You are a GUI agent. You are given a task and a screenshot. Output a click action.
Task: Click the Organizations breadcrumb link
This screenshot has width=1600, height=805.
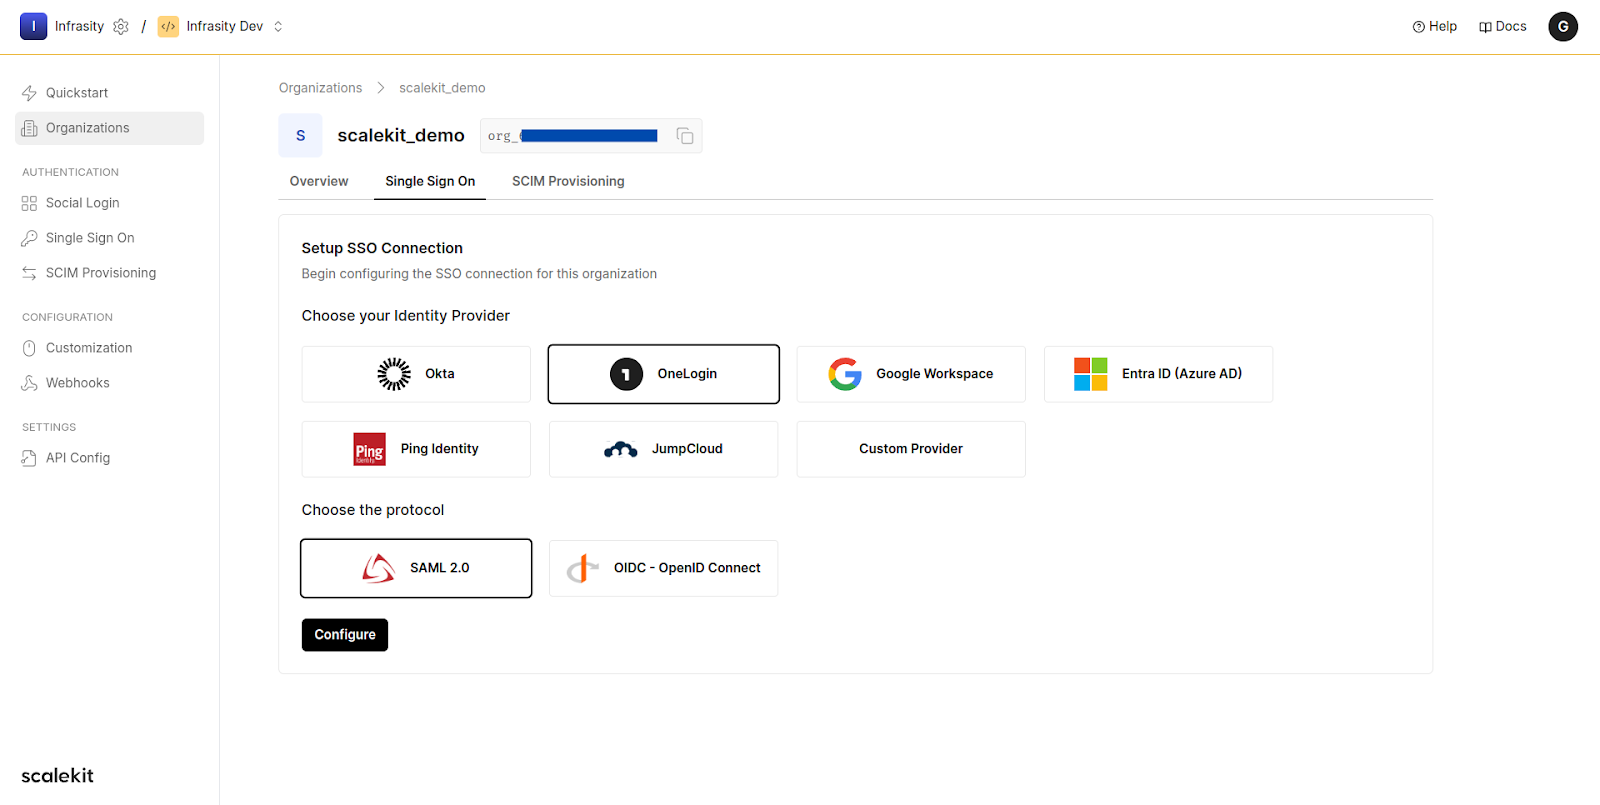pos(320,88)
